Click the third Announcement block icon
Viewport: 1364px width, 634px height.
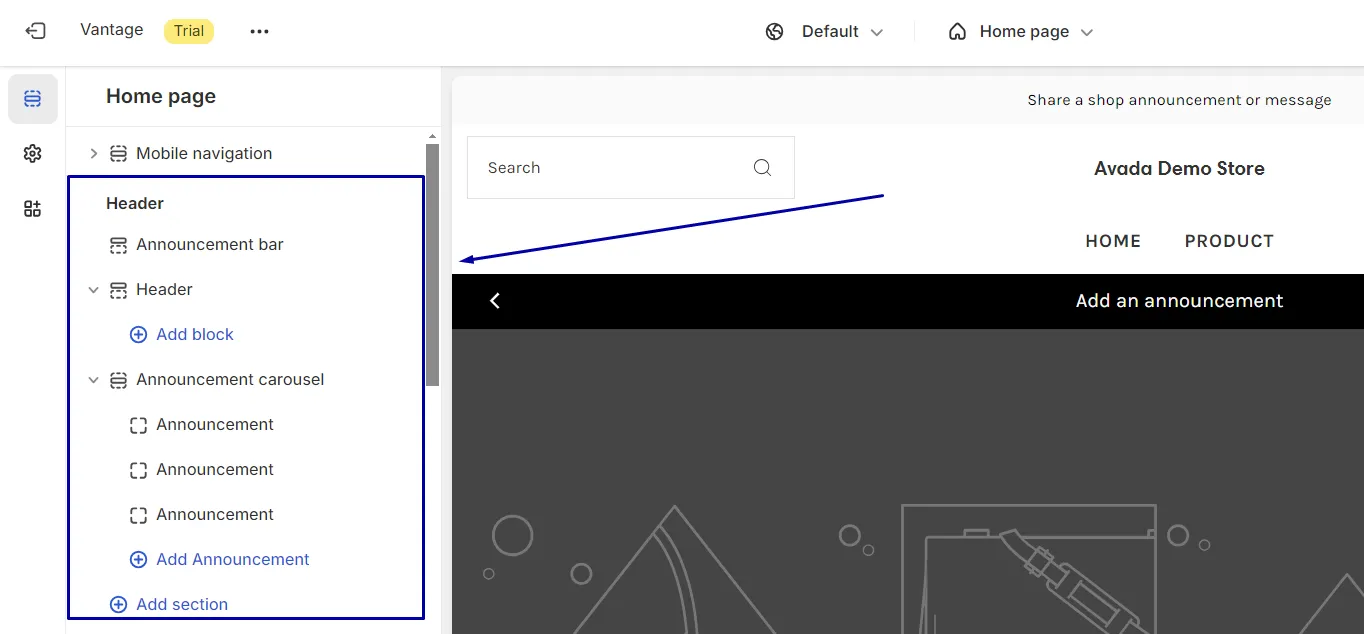point(138,515)
